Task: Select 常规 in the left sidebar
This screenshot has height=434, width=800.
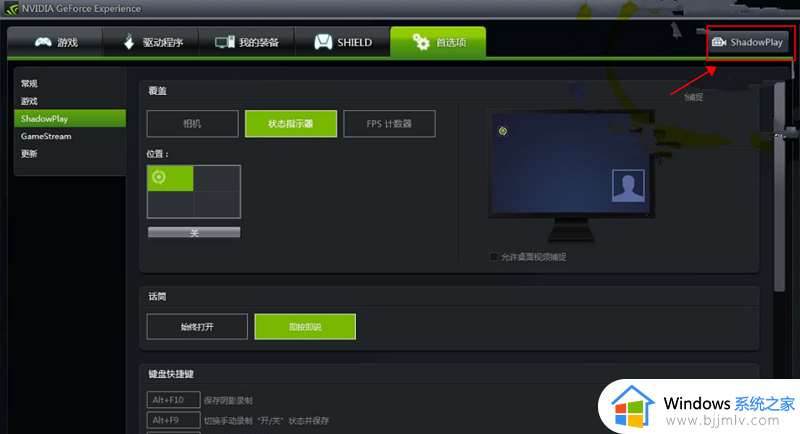Action: (29, 84)
